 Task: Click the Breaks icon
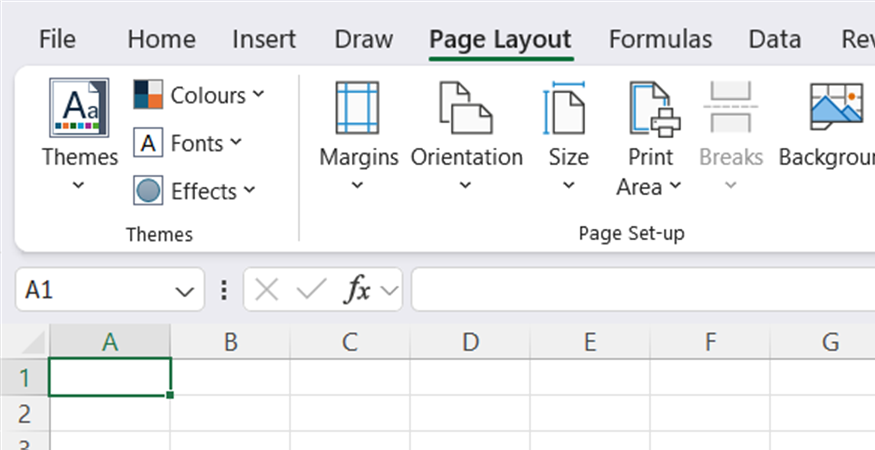pyautogui.click(x=730, y=107)
